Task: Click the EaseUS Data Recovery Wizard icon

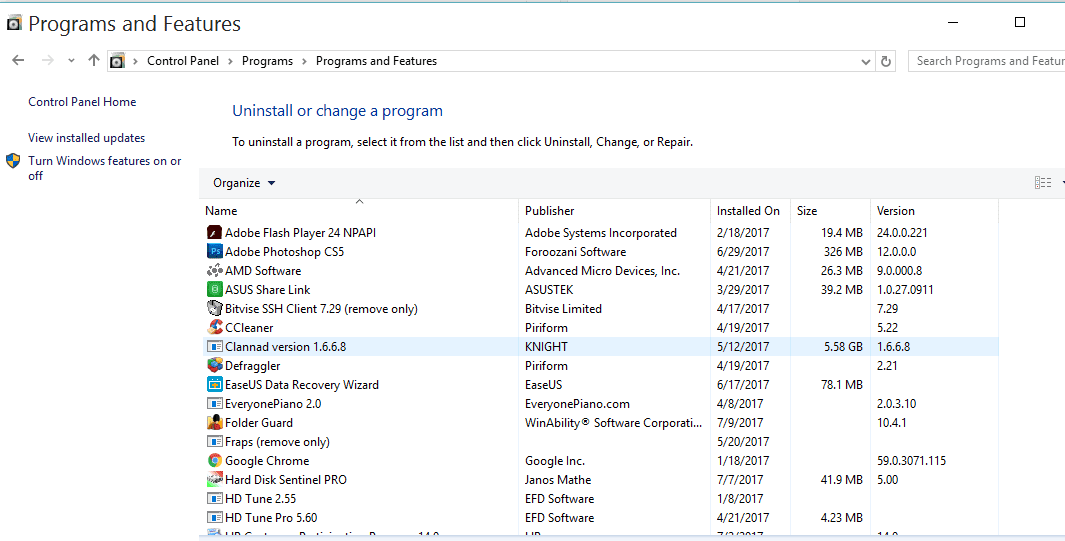Action: point(215,384)
